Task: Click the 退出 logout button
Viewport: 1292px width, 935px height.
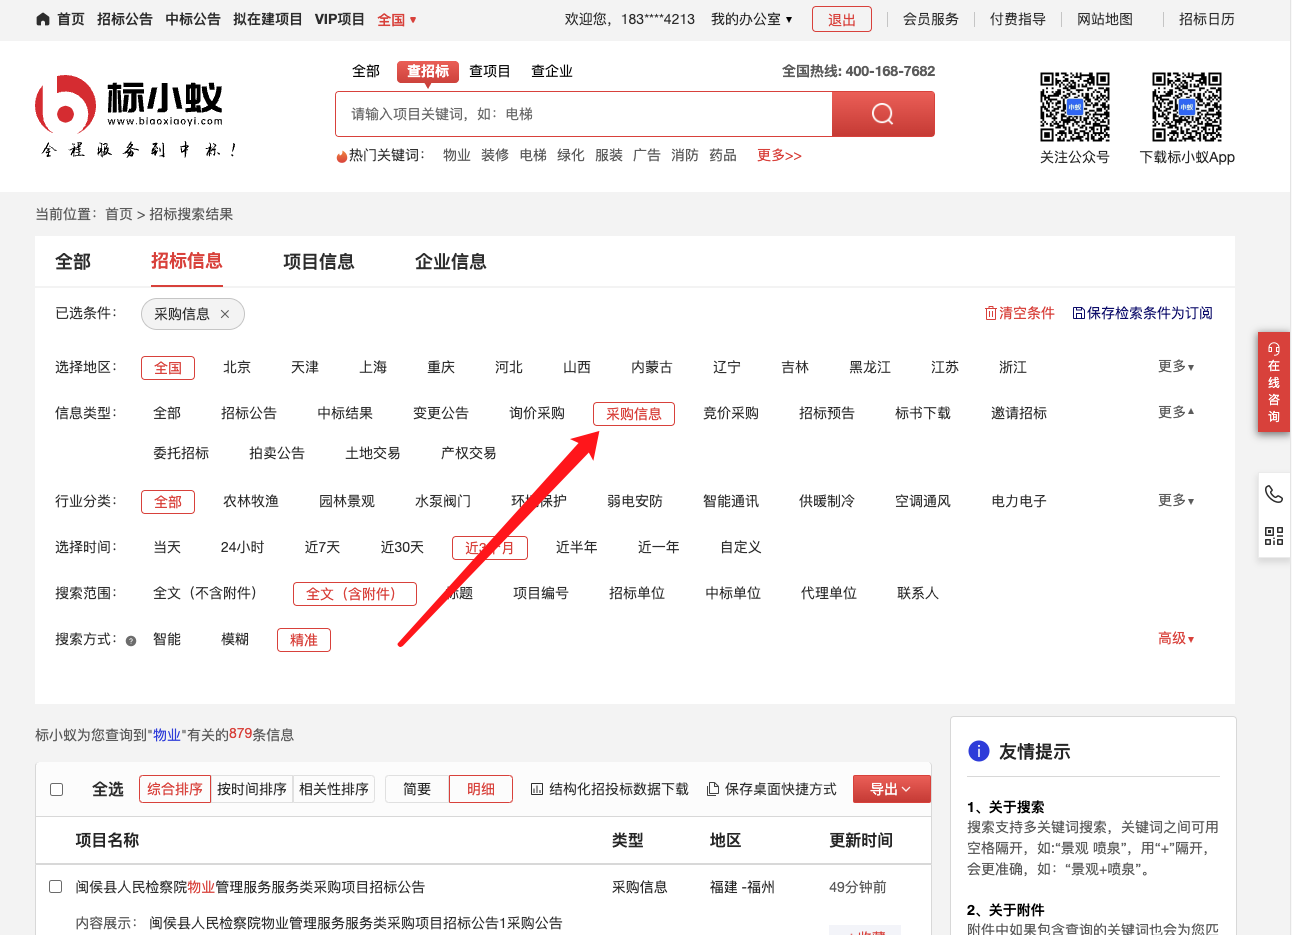Action: tap(841, 19)
